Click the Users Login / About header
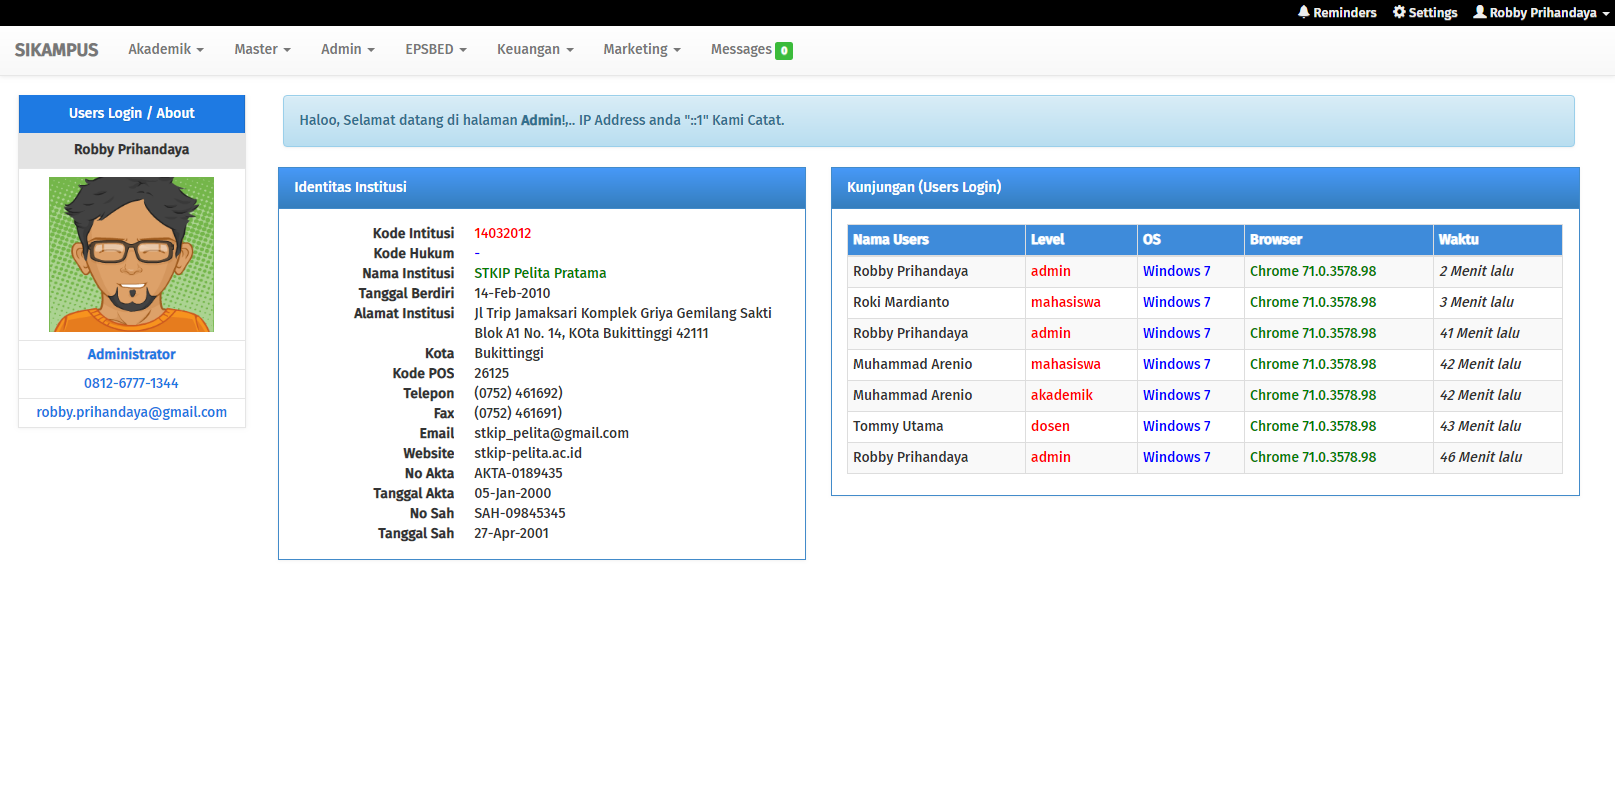1615x789 pixels. (x=132, y=113)
